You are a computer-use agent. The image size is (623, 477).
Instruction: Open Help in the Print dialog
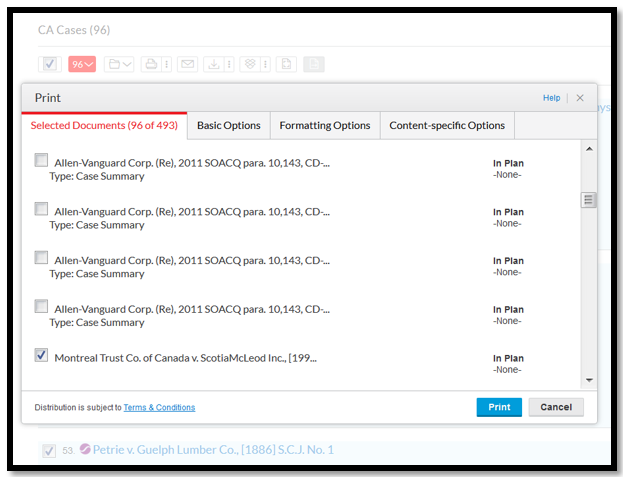click(551, 98)
